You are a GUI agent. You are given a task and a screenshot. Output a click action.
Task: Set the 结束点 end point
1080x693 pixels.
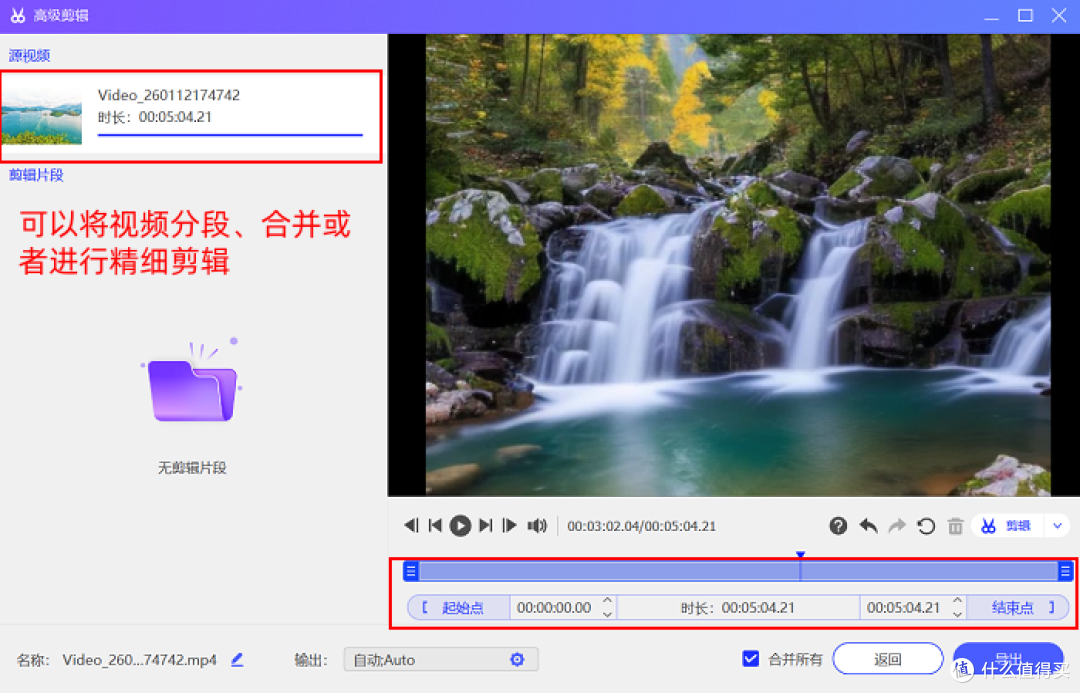(1018, 608)
